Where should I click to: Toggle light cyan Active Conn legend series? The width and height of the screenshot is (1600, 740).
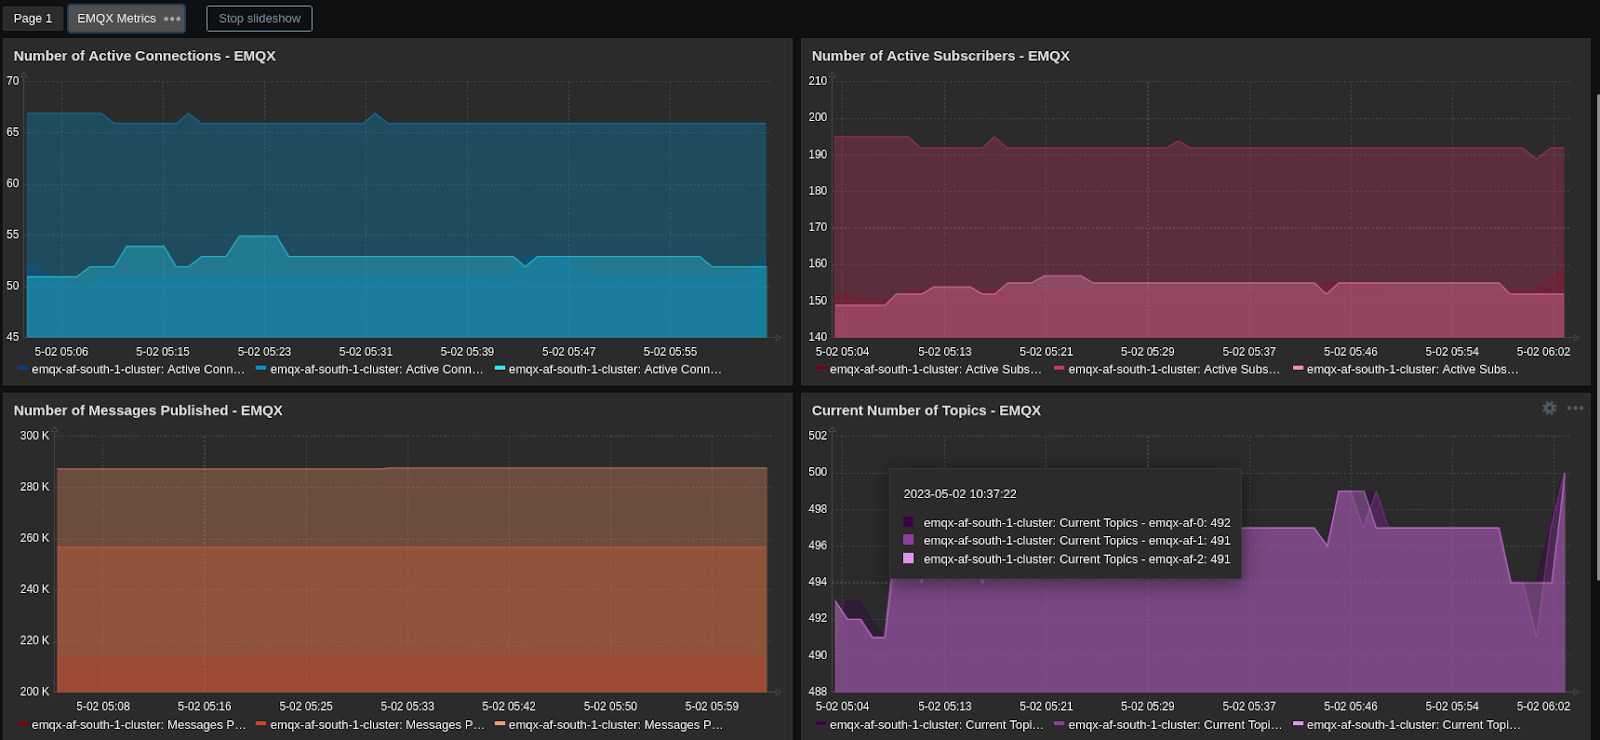pos(608,369)
